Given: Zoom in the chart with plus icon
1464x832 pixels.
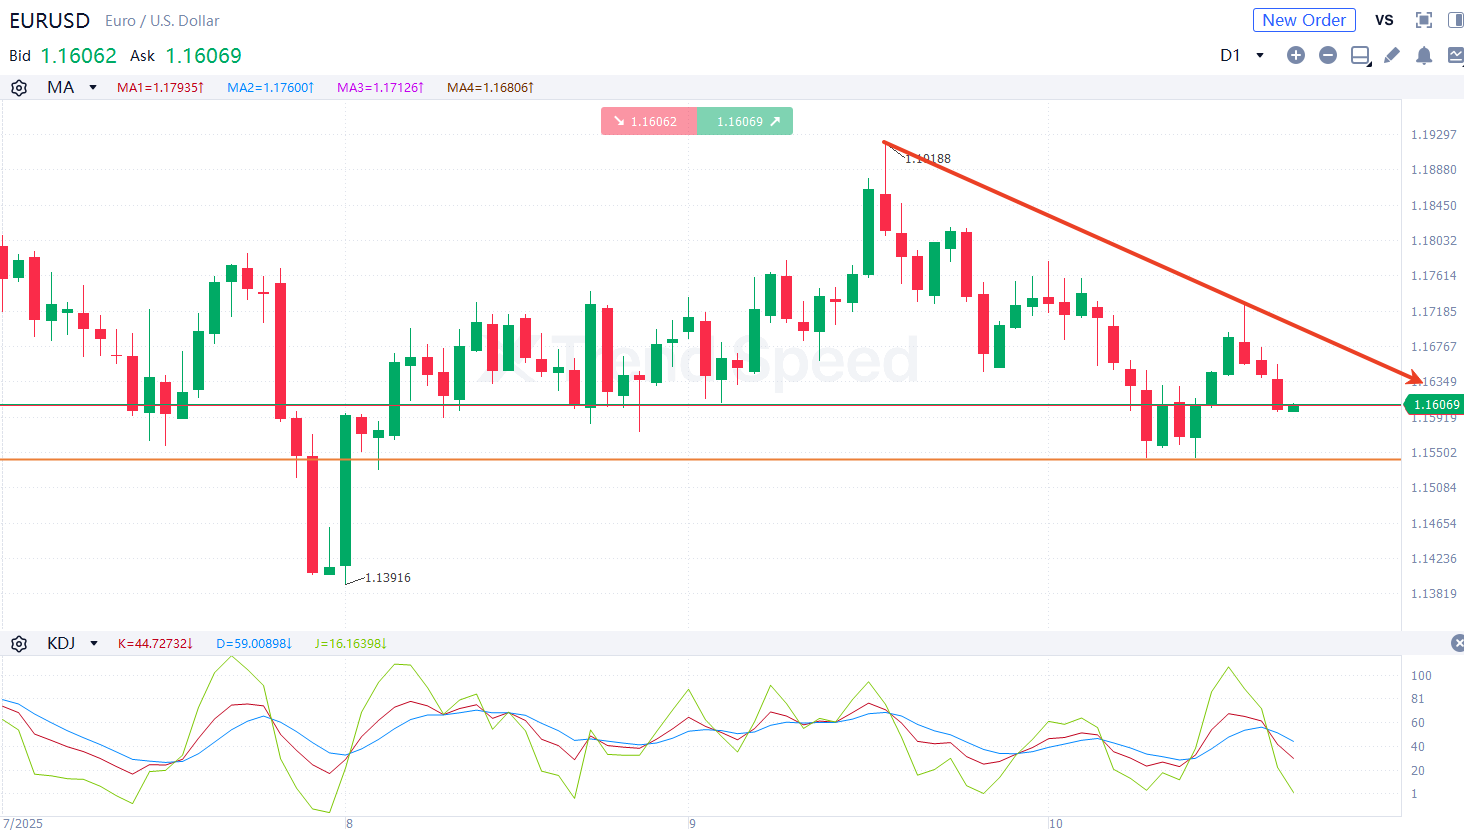Looking at the screenshot, I should 1296,56.
